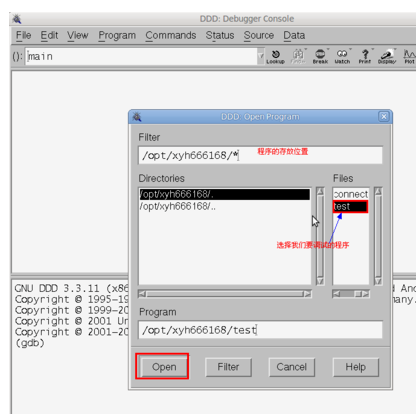Click the DDD bug icon in main title bar
Viewport: 416px width, 414px height.
pos(17,19)
